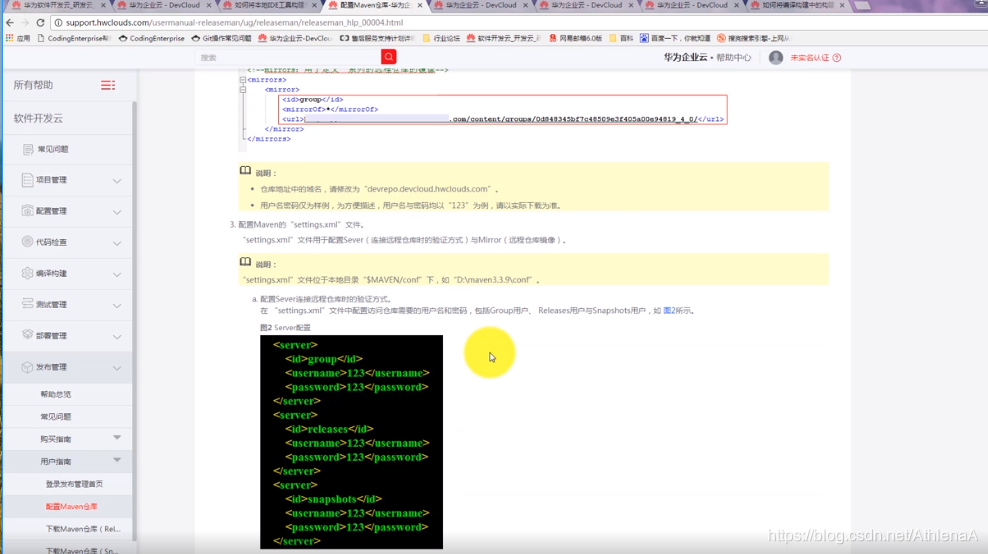Image resolution: width=988 pixels, height=554 pixels.
Task: Collapse the 发布管理 chevron
Action: pos(117,367)
